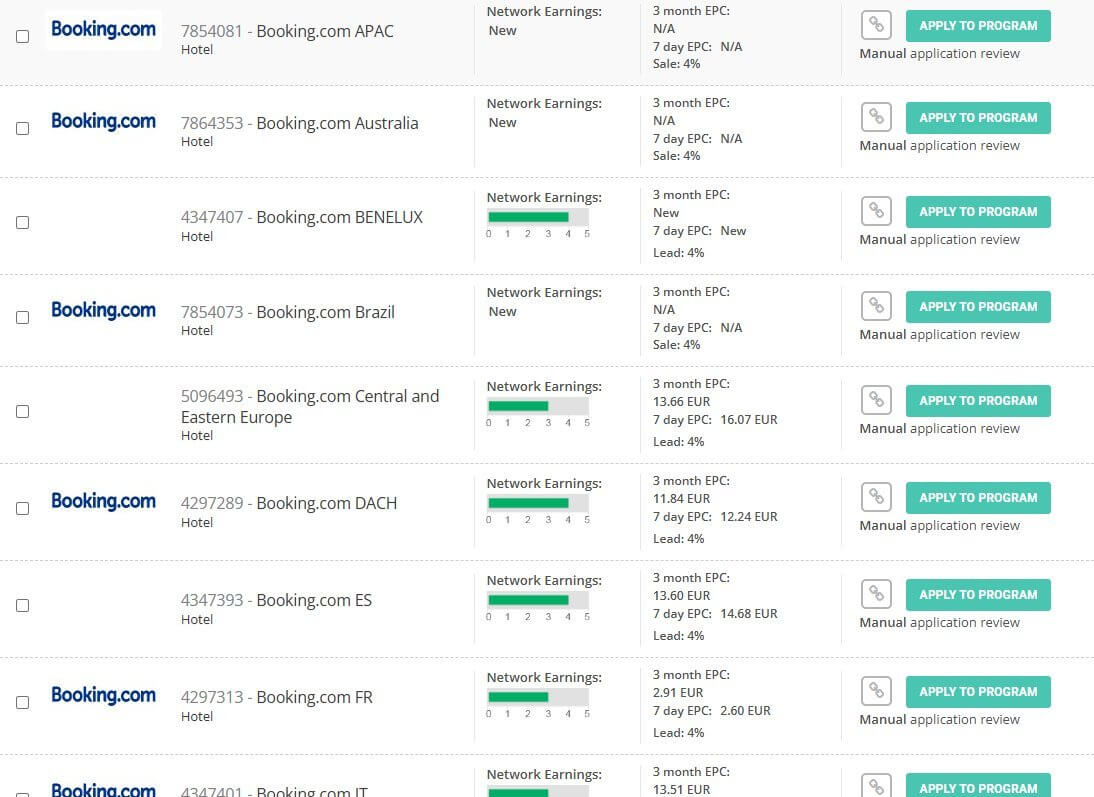Click link icon for Booking.com FR
Viewport: 1094px width, 797px height.
click(x=876, y=691)
